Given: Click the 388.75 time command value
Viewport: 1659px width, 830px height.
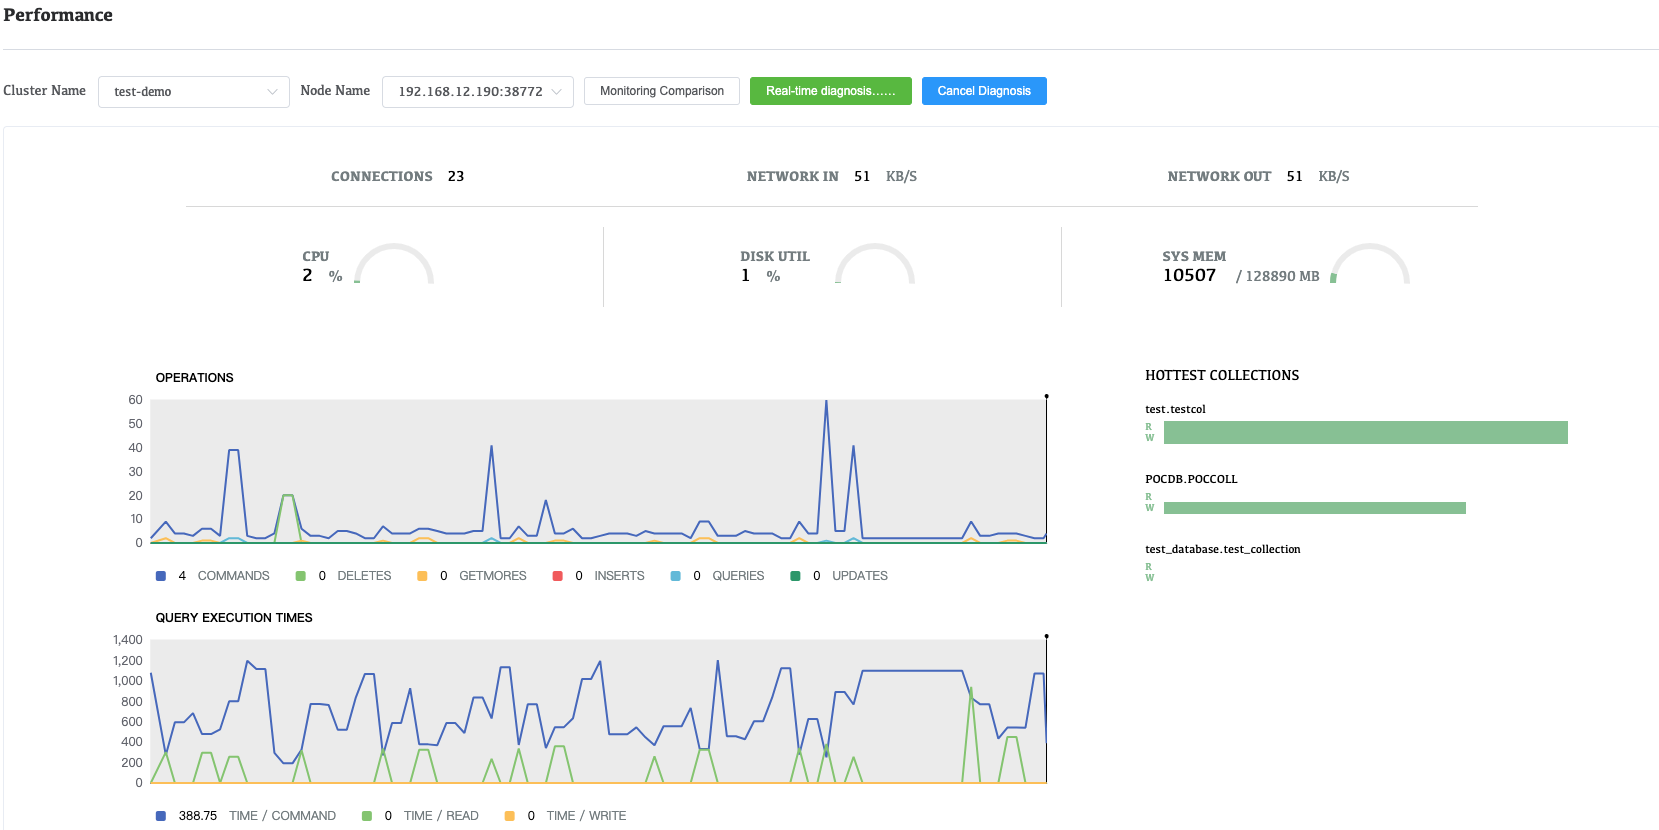Looking at the screenshot, I should click(198, 816).
